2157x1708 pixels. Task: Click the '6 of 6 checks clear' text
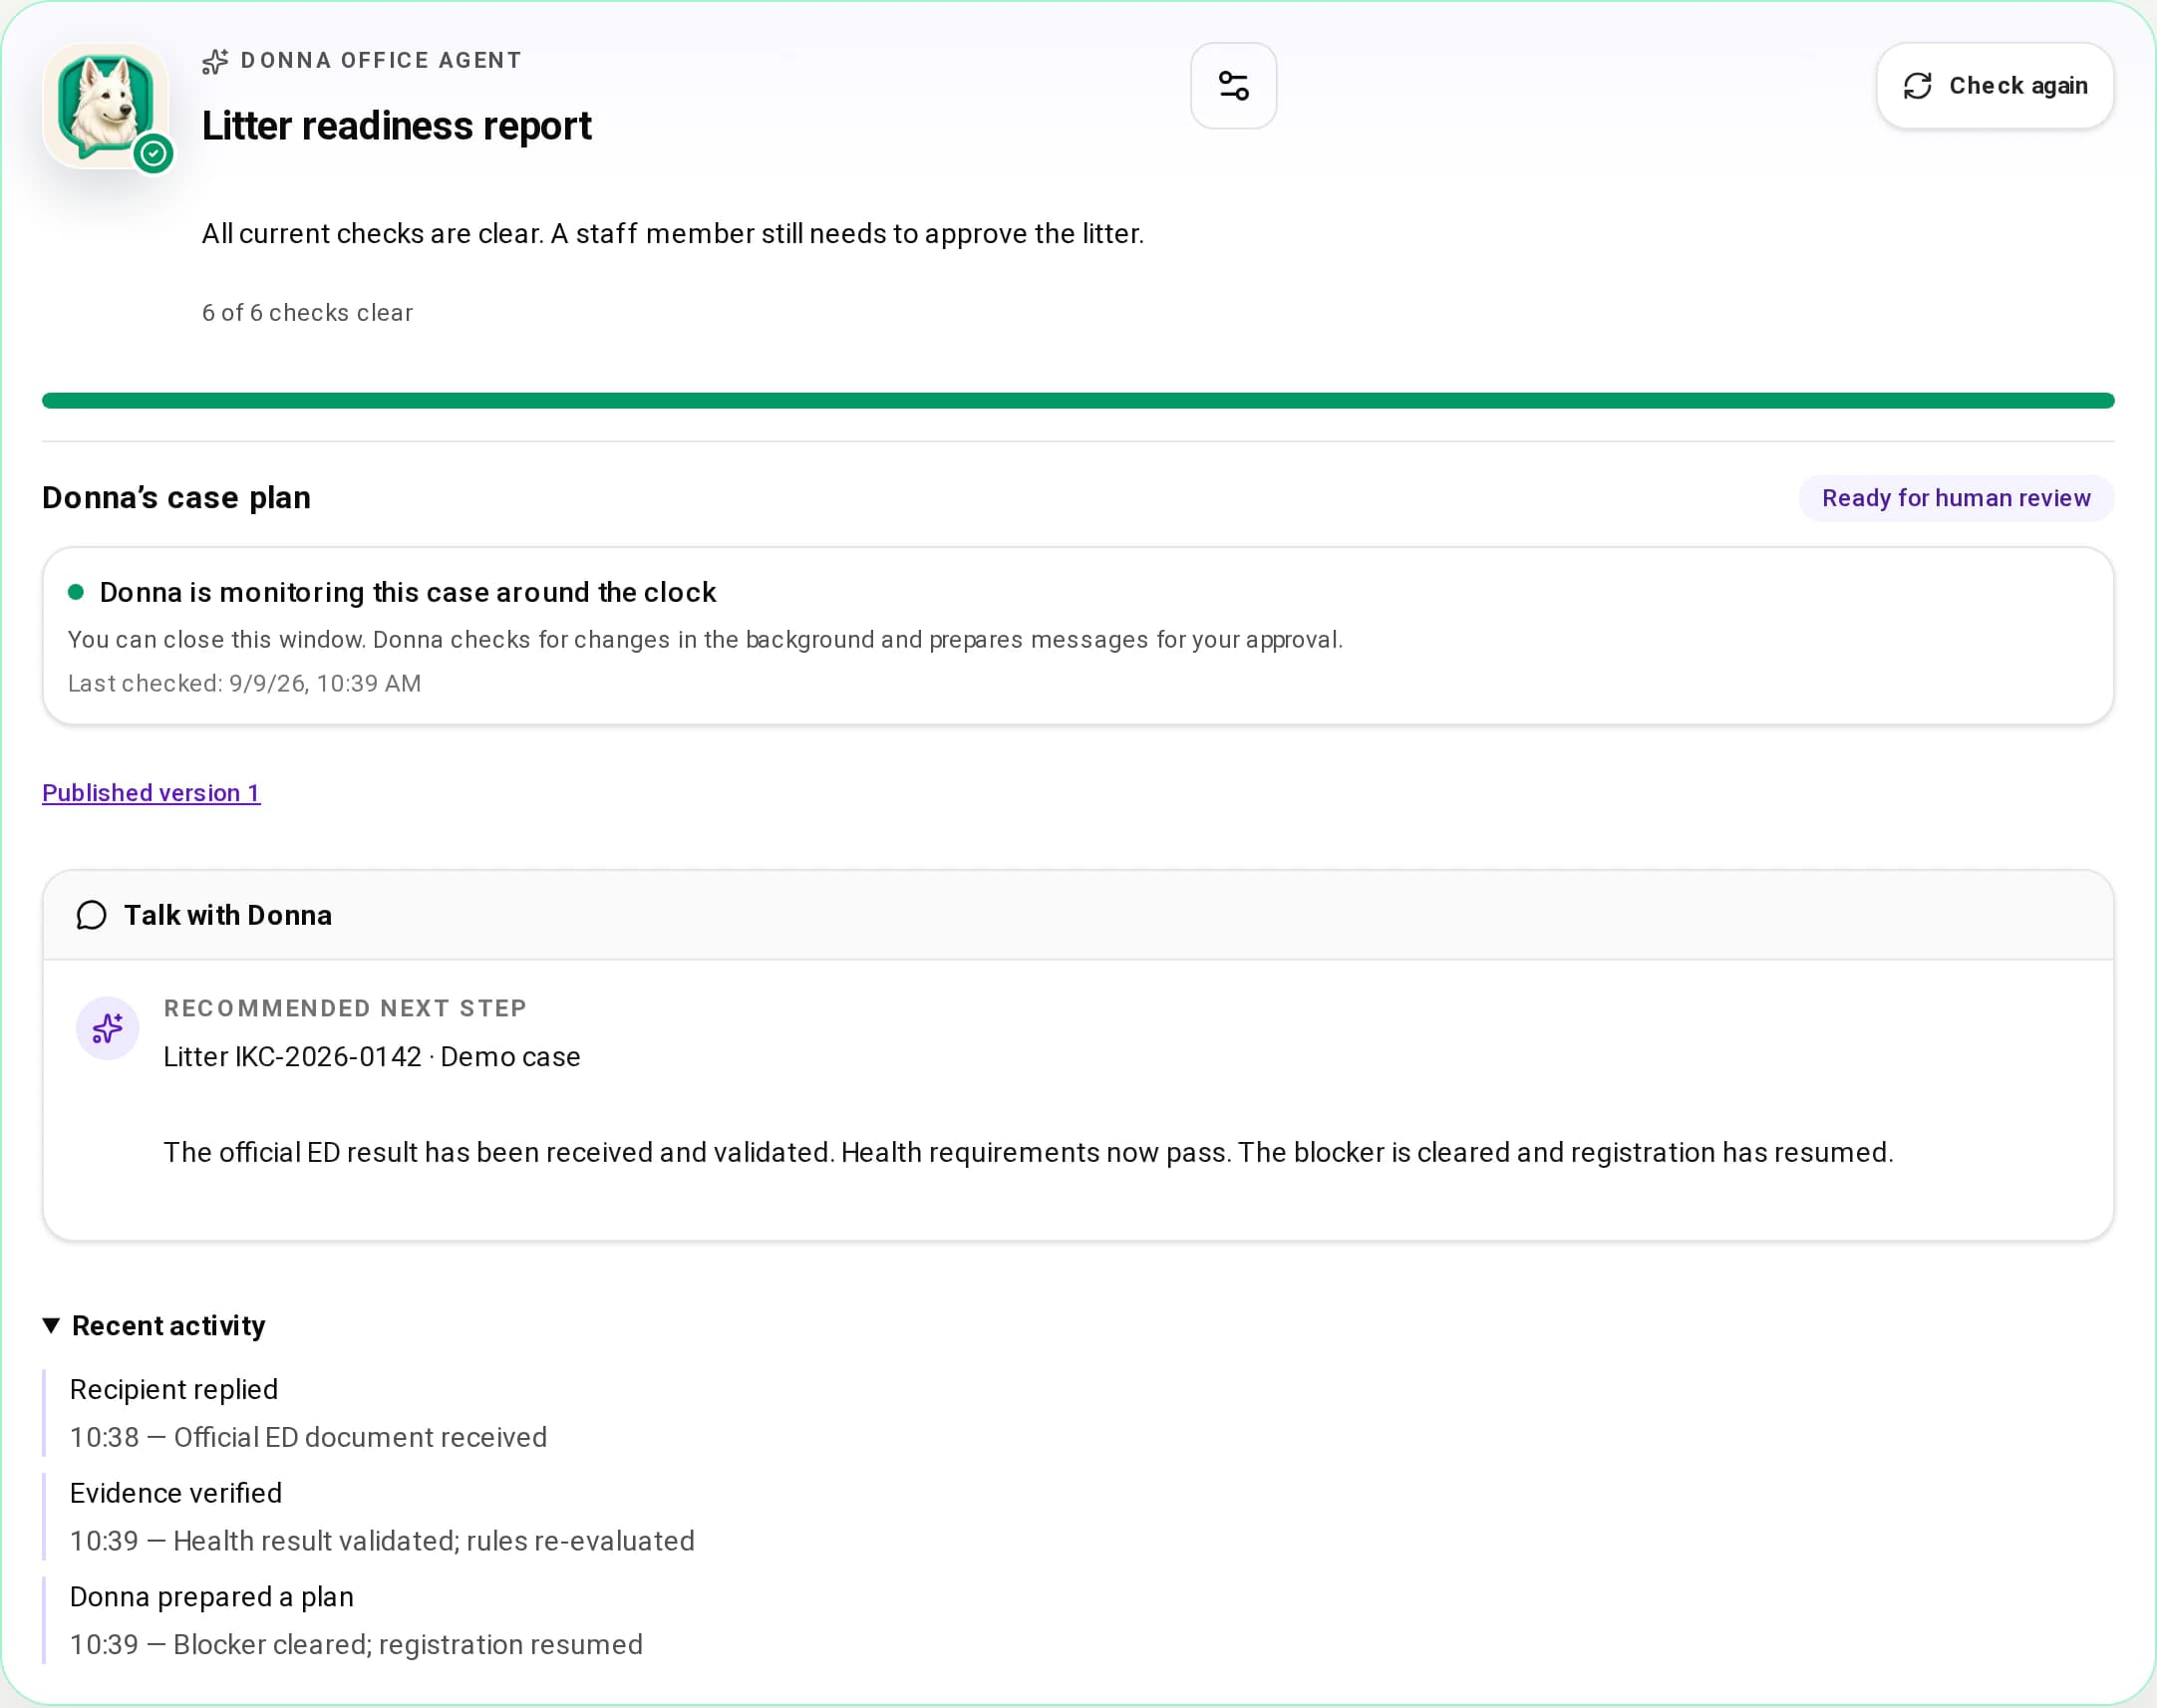tap(307, 313)
